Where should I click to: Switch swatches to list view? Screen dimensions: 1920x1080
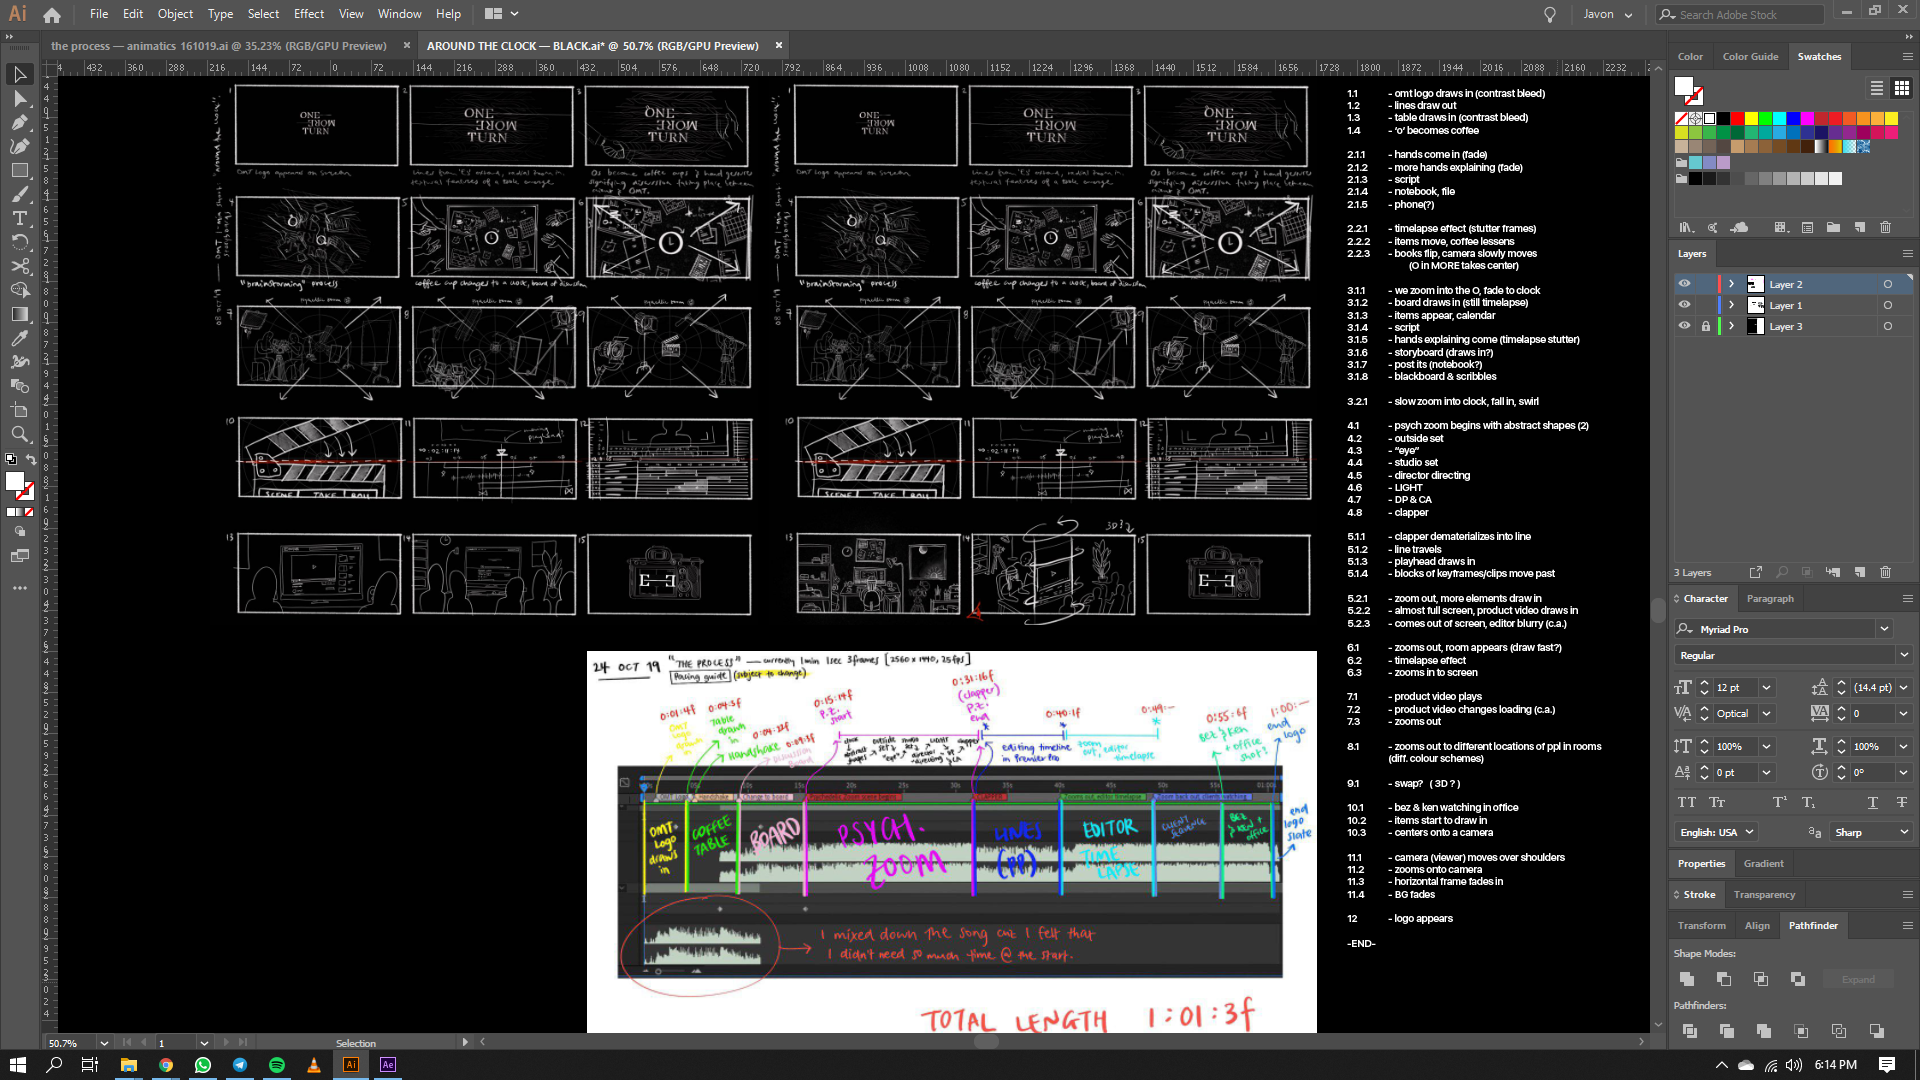1877,88
